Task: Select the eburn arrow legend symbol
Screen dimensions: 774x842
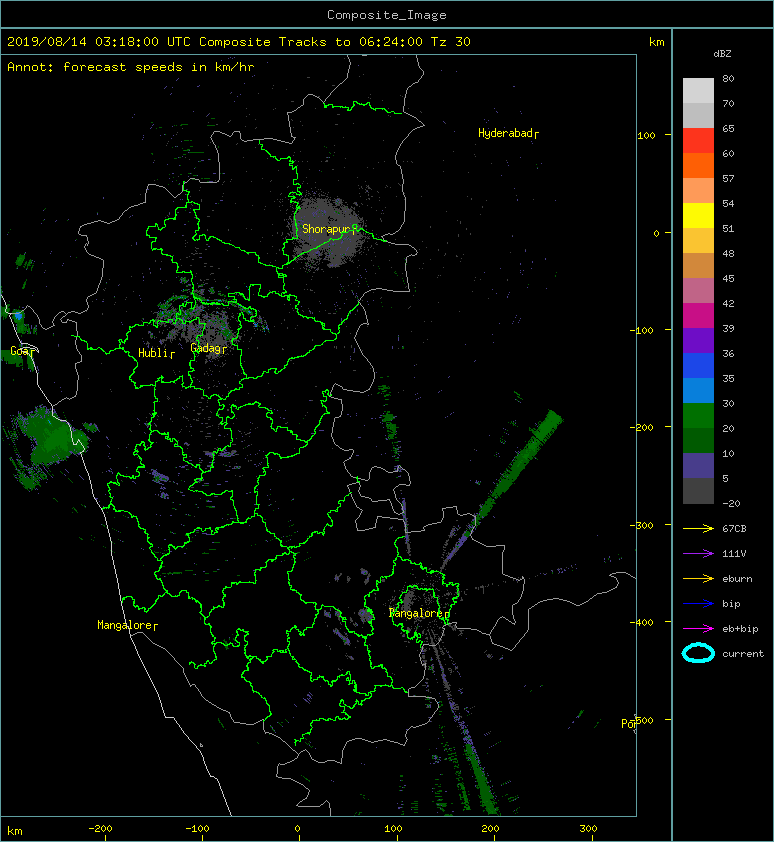Action: coord(698,579)
